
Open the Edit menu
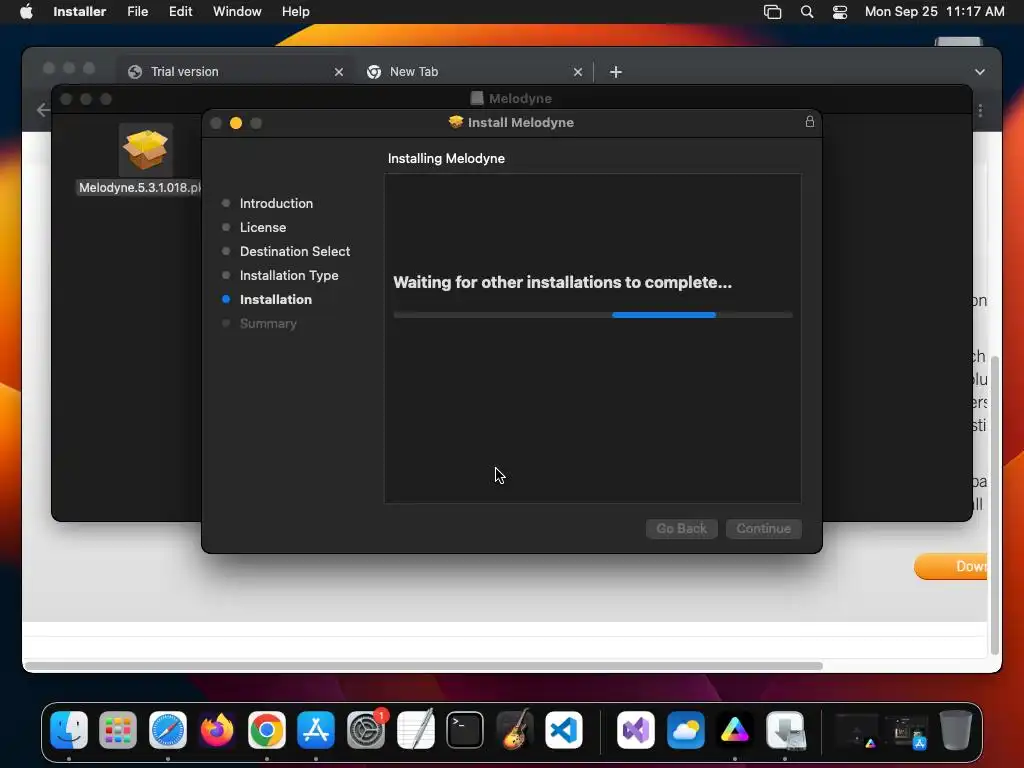coord(180,12)
